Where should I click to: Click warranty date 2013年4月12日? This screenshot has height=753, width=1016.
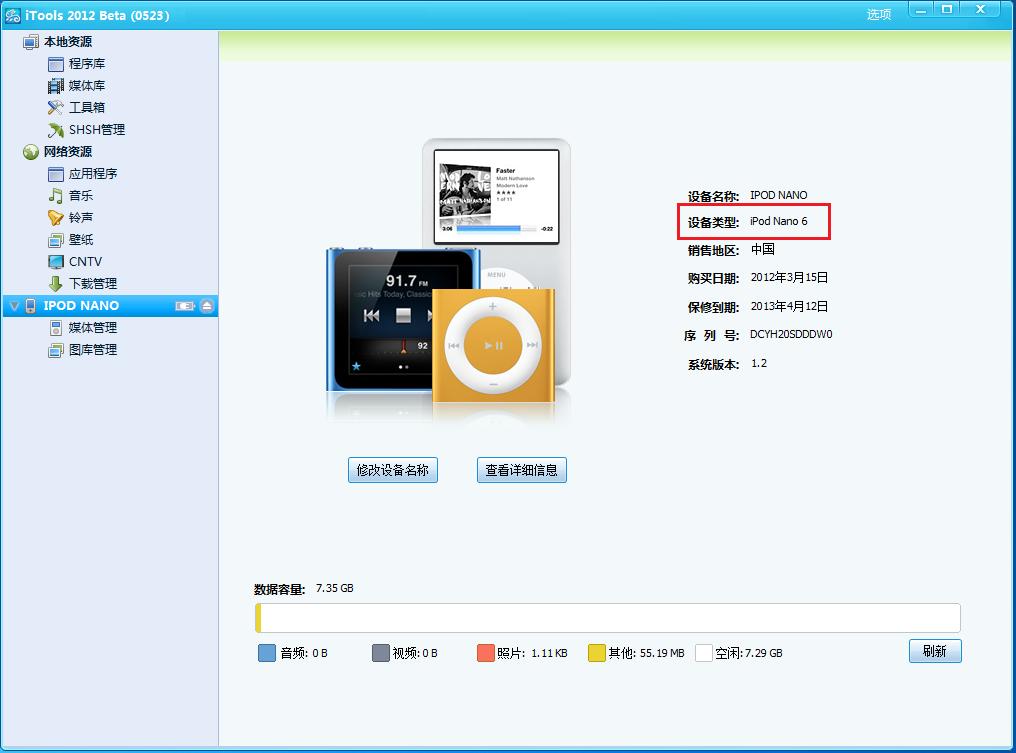[789, 307]
